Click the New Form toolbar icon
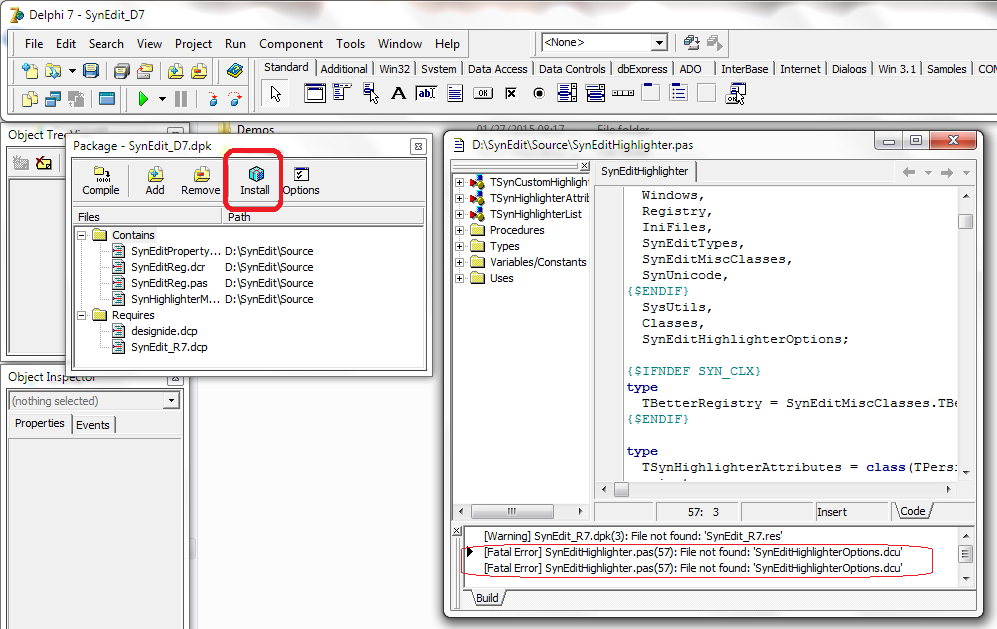The width and height of the screenshot is (997, 629). [x=107, y=99]
